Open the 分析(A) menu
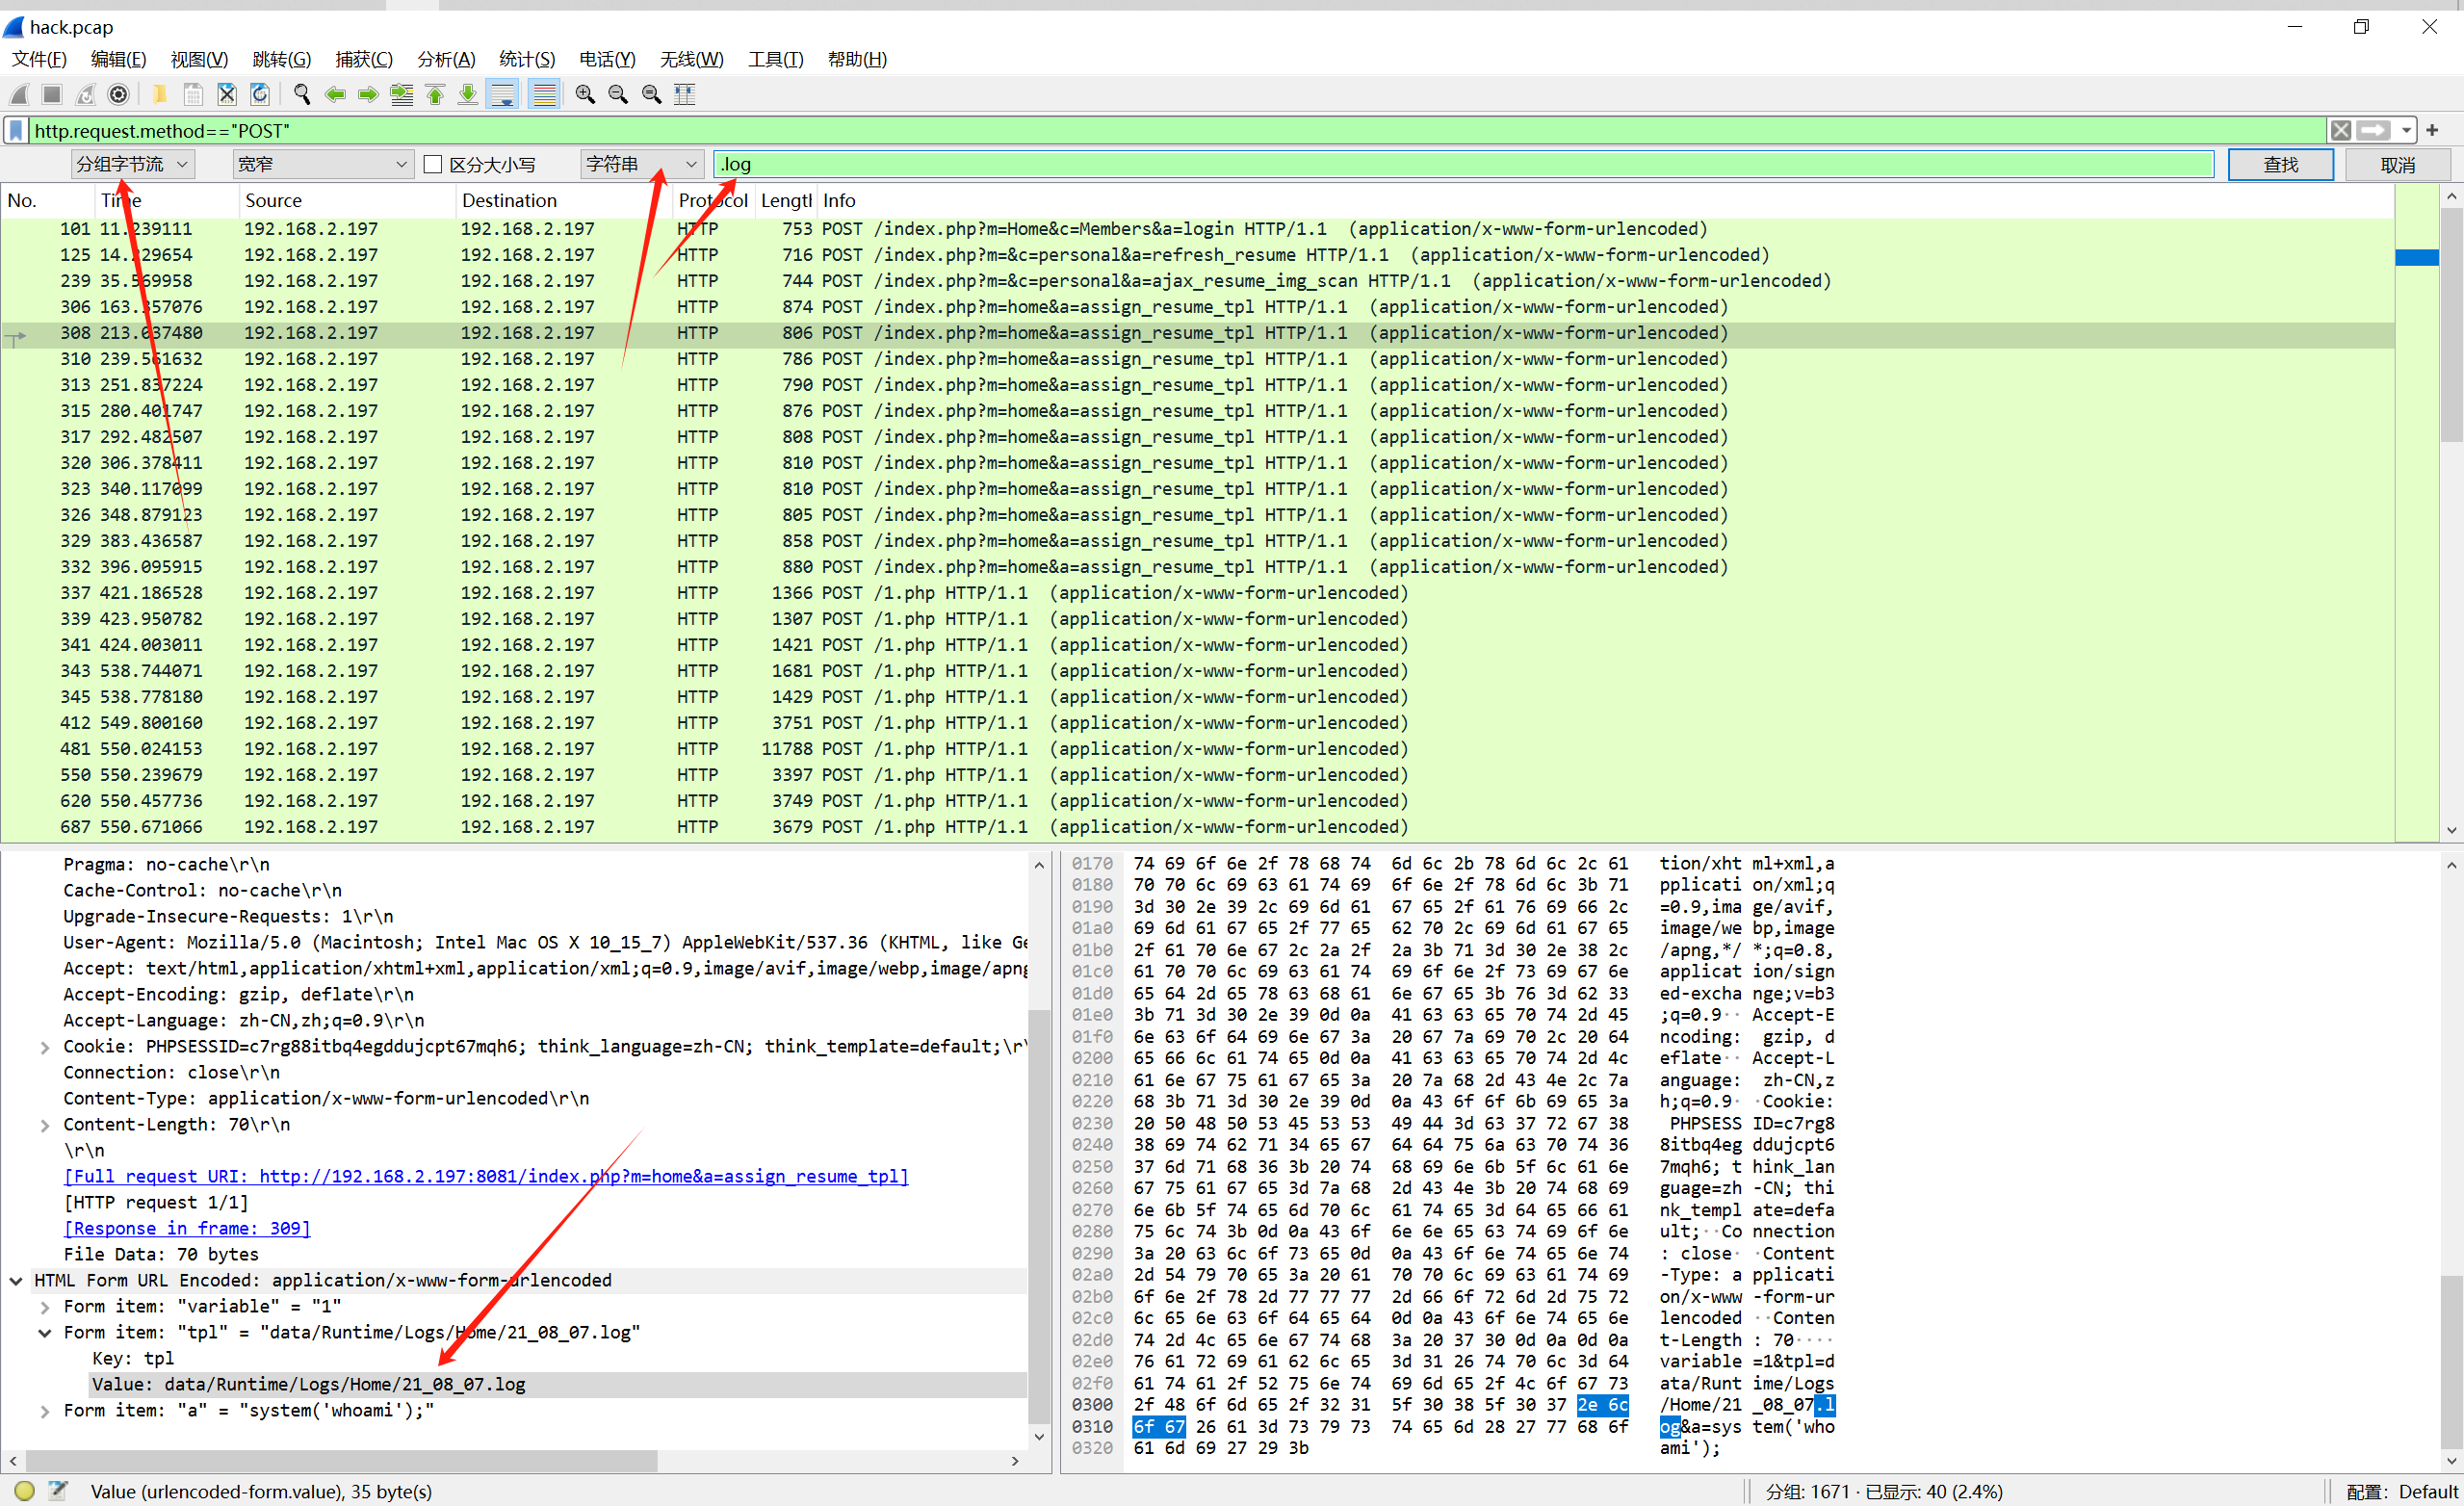The width and height of the screenshot is (2464, 1506). tap(445, 60)
